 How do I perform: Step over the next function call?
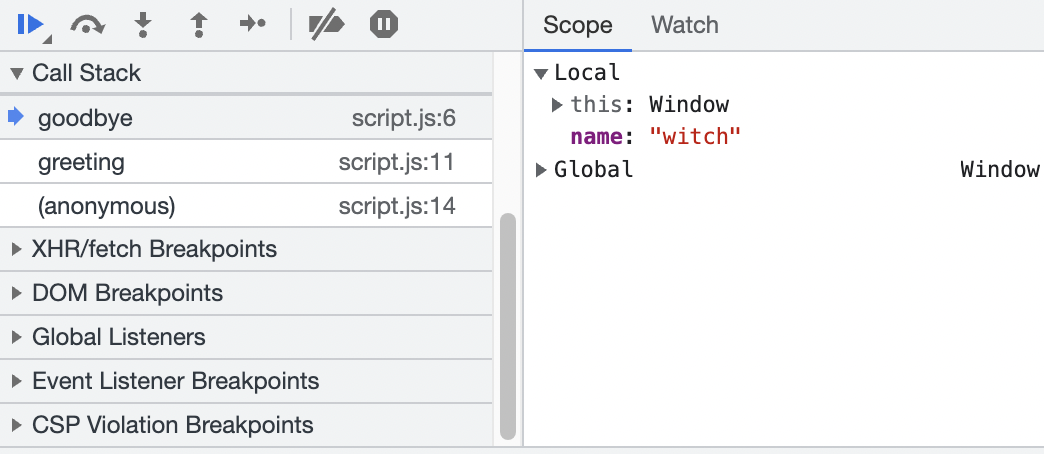88,25
